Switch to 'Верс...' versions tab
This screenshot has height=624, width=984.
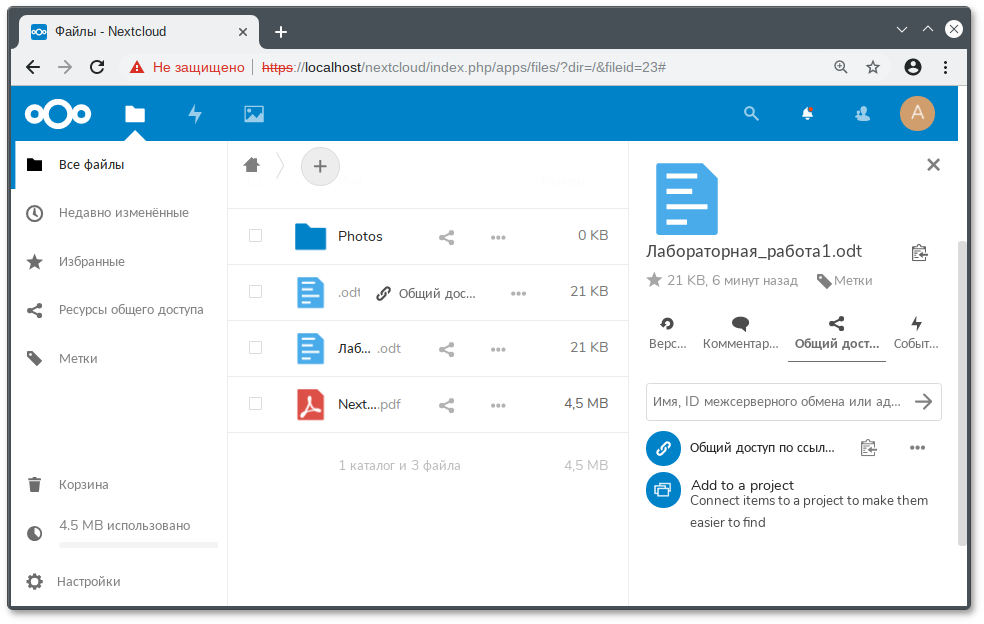pyautogui.click(x=667, y=333)
